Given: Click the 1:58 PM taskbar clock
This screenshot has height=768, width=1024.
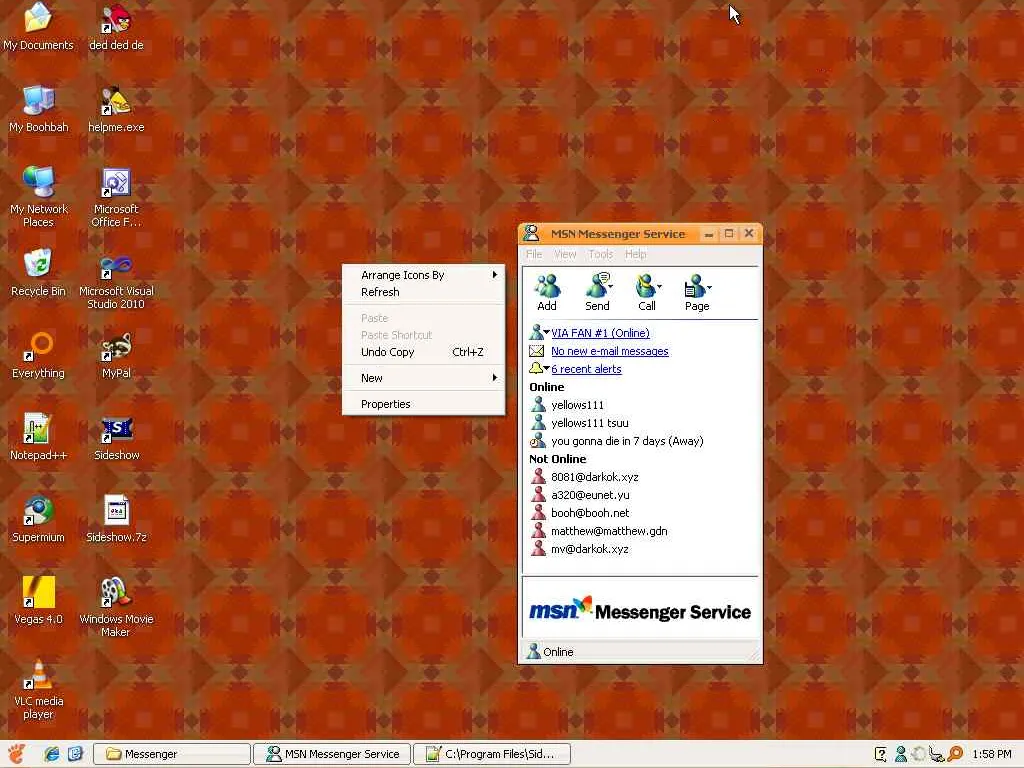Looking at the screenshot, I should coord(991,754).
